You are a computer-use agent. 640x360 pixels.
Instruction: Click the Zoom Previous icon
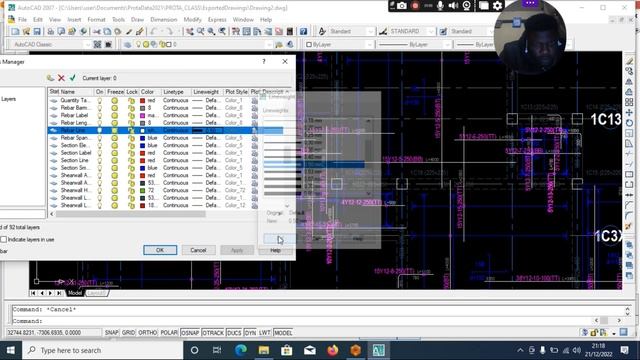point(222,31)
